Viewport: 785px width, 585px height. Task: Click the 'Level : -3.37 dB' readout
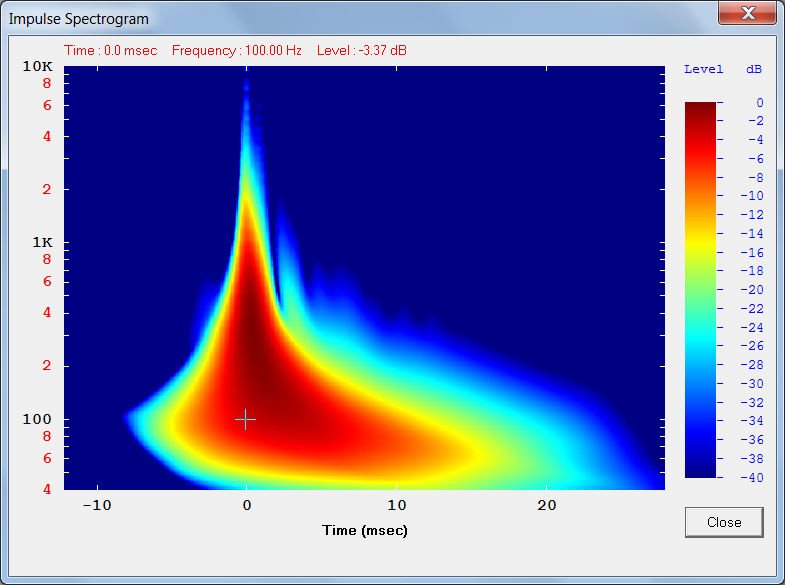pos(362,51)
